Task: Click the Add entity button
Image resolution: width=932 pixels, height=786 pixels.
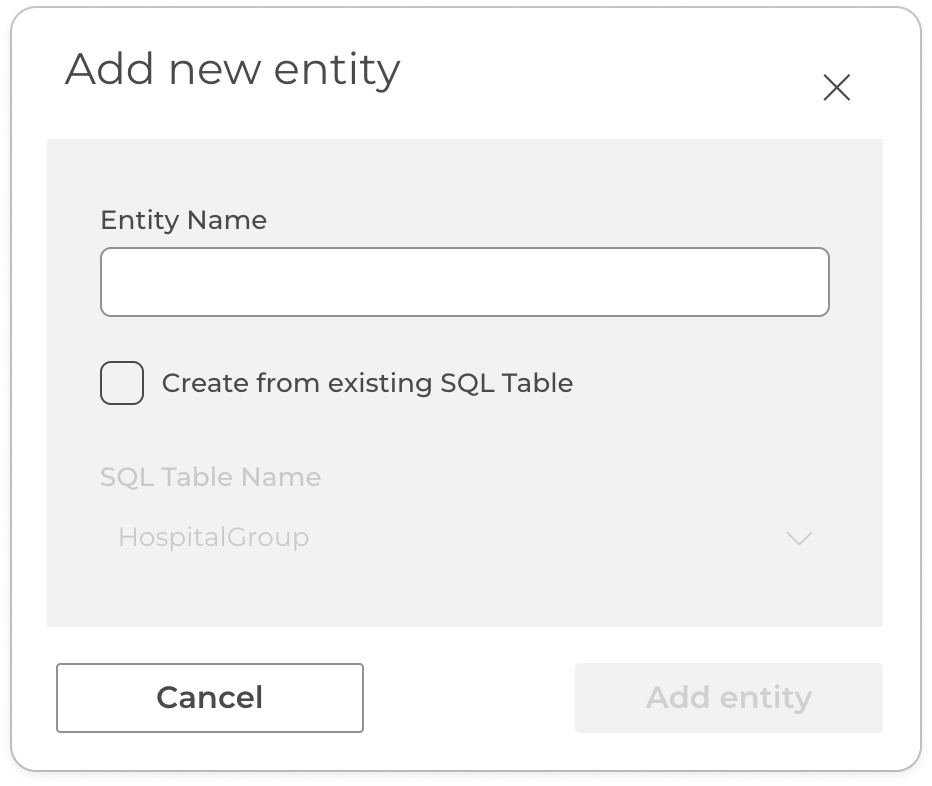Action: click(728, 697)
